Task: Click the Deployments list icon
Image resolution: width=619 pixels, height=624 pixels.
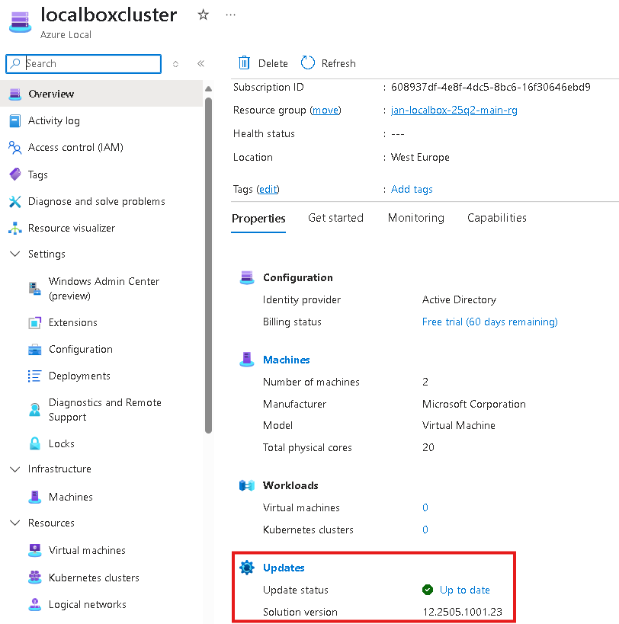Action: pyautogui.click(x=35, y=376)
